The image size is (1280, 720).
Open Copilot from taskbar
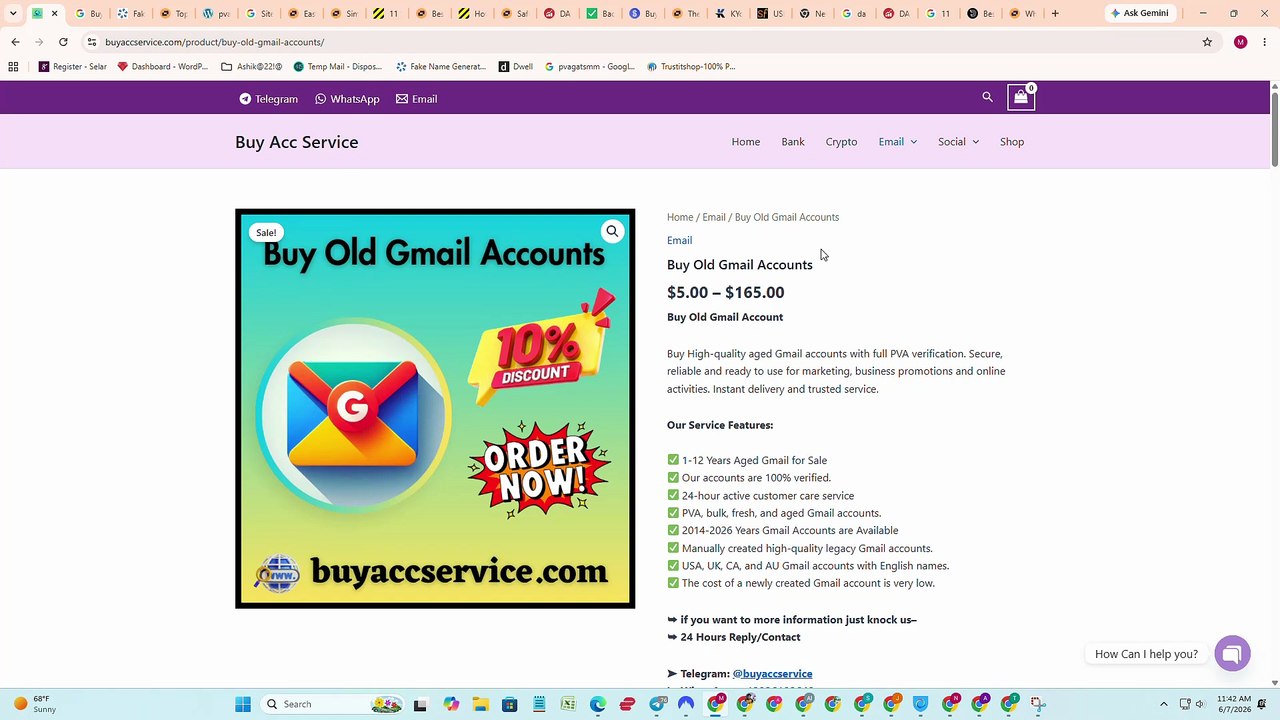451,704
